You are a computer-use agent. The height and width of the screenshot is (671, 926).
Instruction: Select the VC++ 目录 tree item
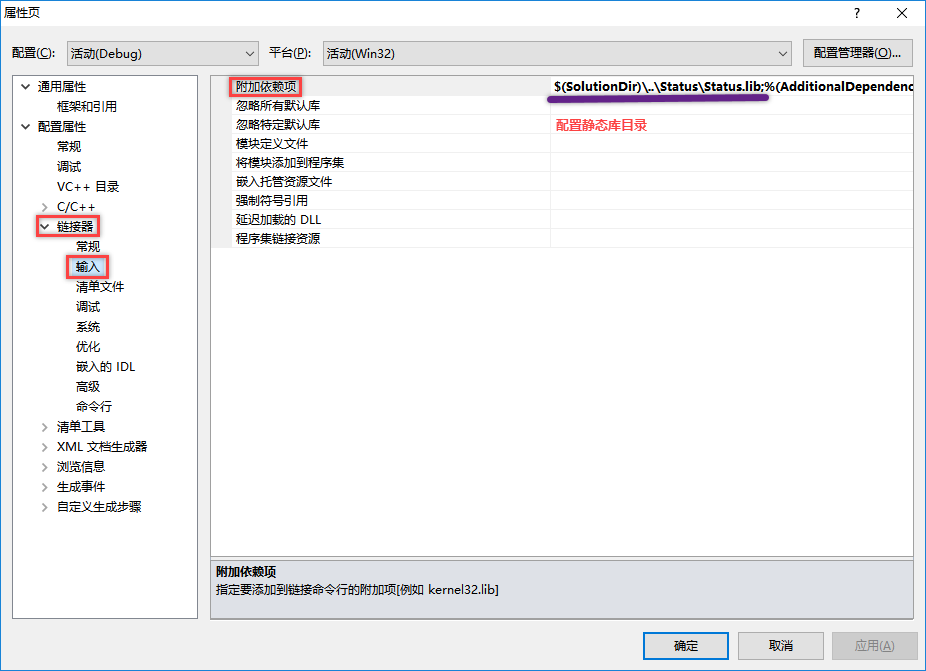[x=88, y=187]
